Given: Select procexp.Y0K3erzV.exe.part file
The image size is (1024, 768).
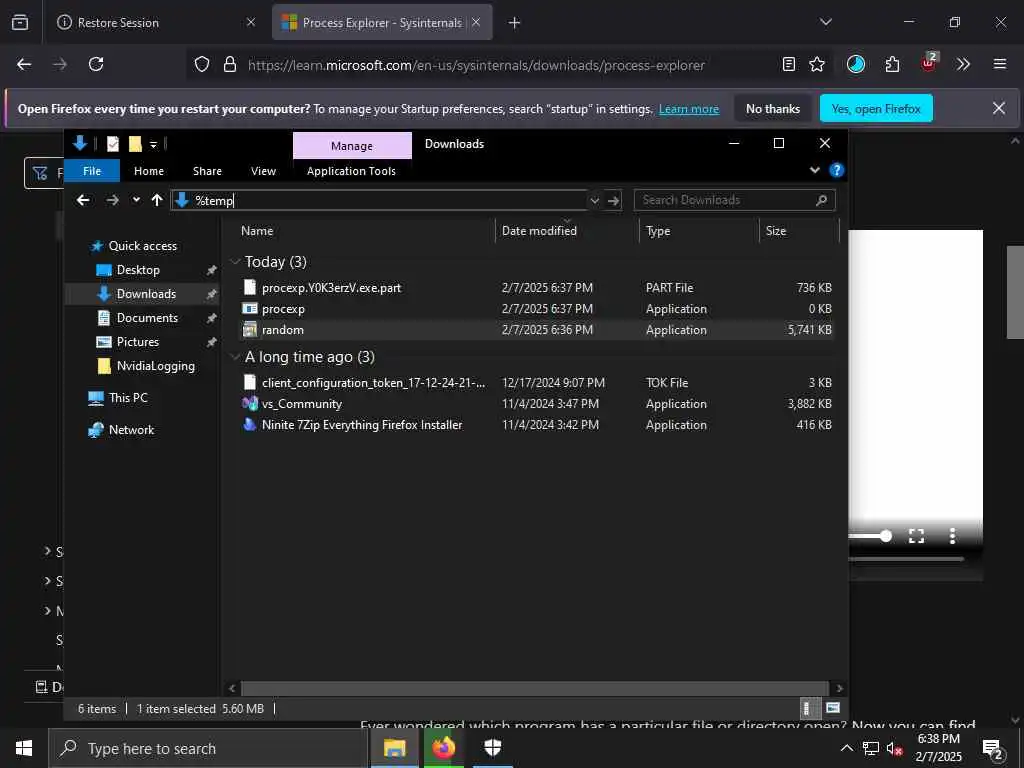Looking at the screenshot, I should [x=537, y=287].
